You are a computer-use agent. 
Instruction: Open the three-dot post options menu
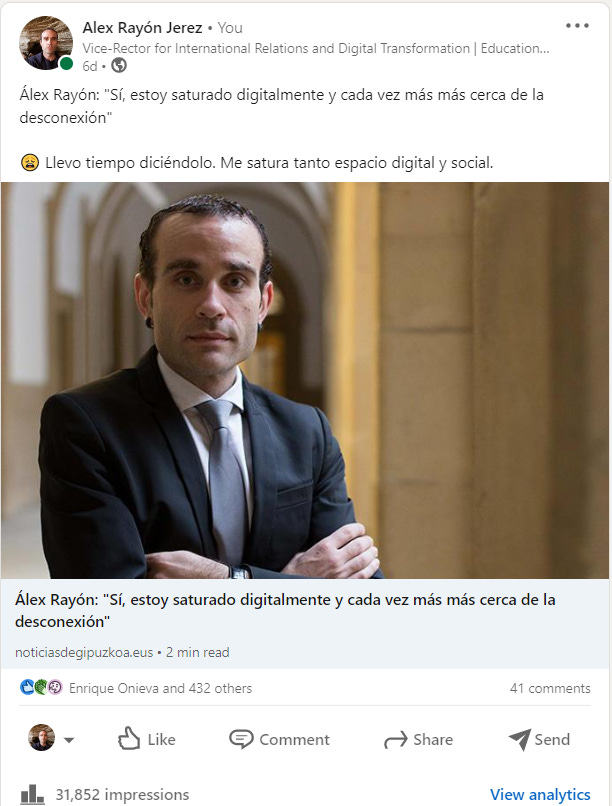point(577,26)
